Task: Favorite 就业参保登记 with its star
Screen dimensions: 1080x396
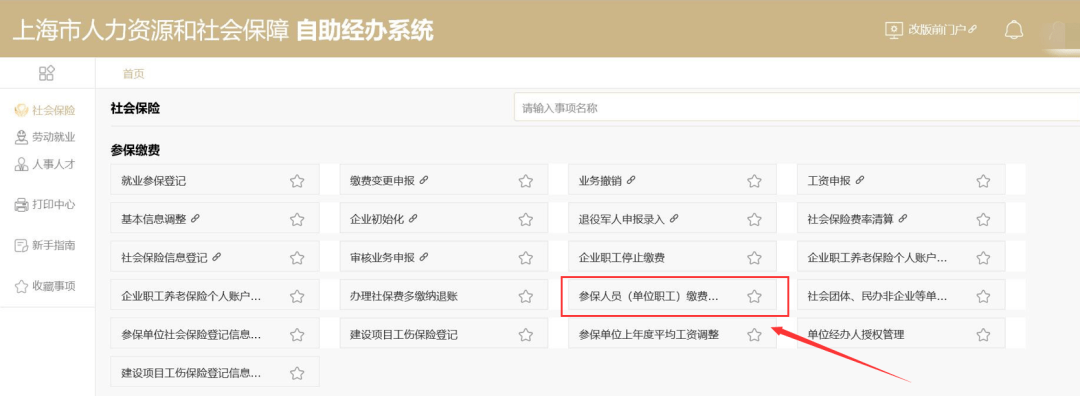Action: point(297,181)
